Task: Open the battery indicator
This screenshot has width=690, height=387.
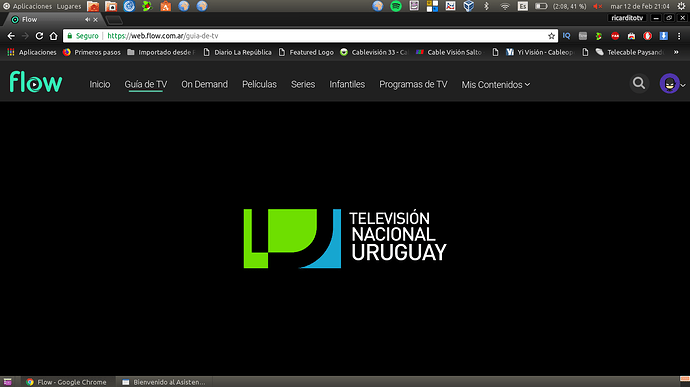Action: click(561, 6)
